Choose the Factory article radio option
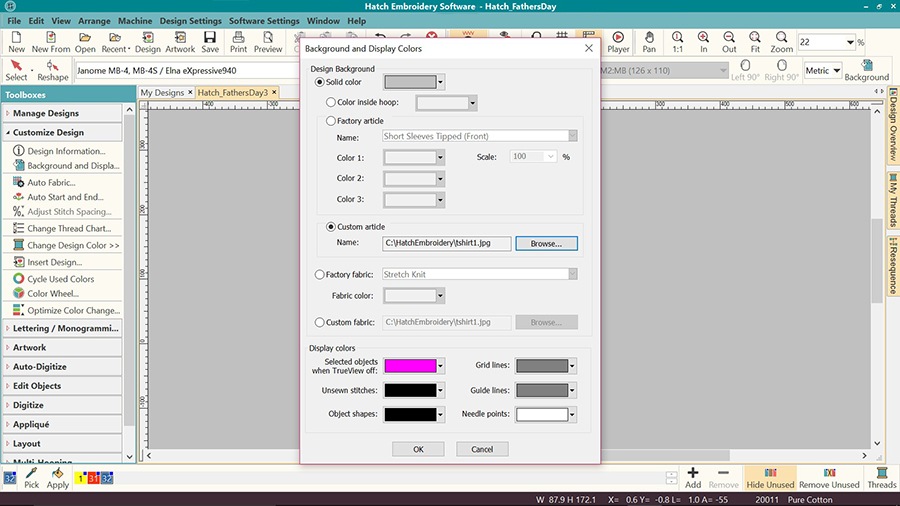The width and height of the screenshot is (900, 506). (331, 121)
